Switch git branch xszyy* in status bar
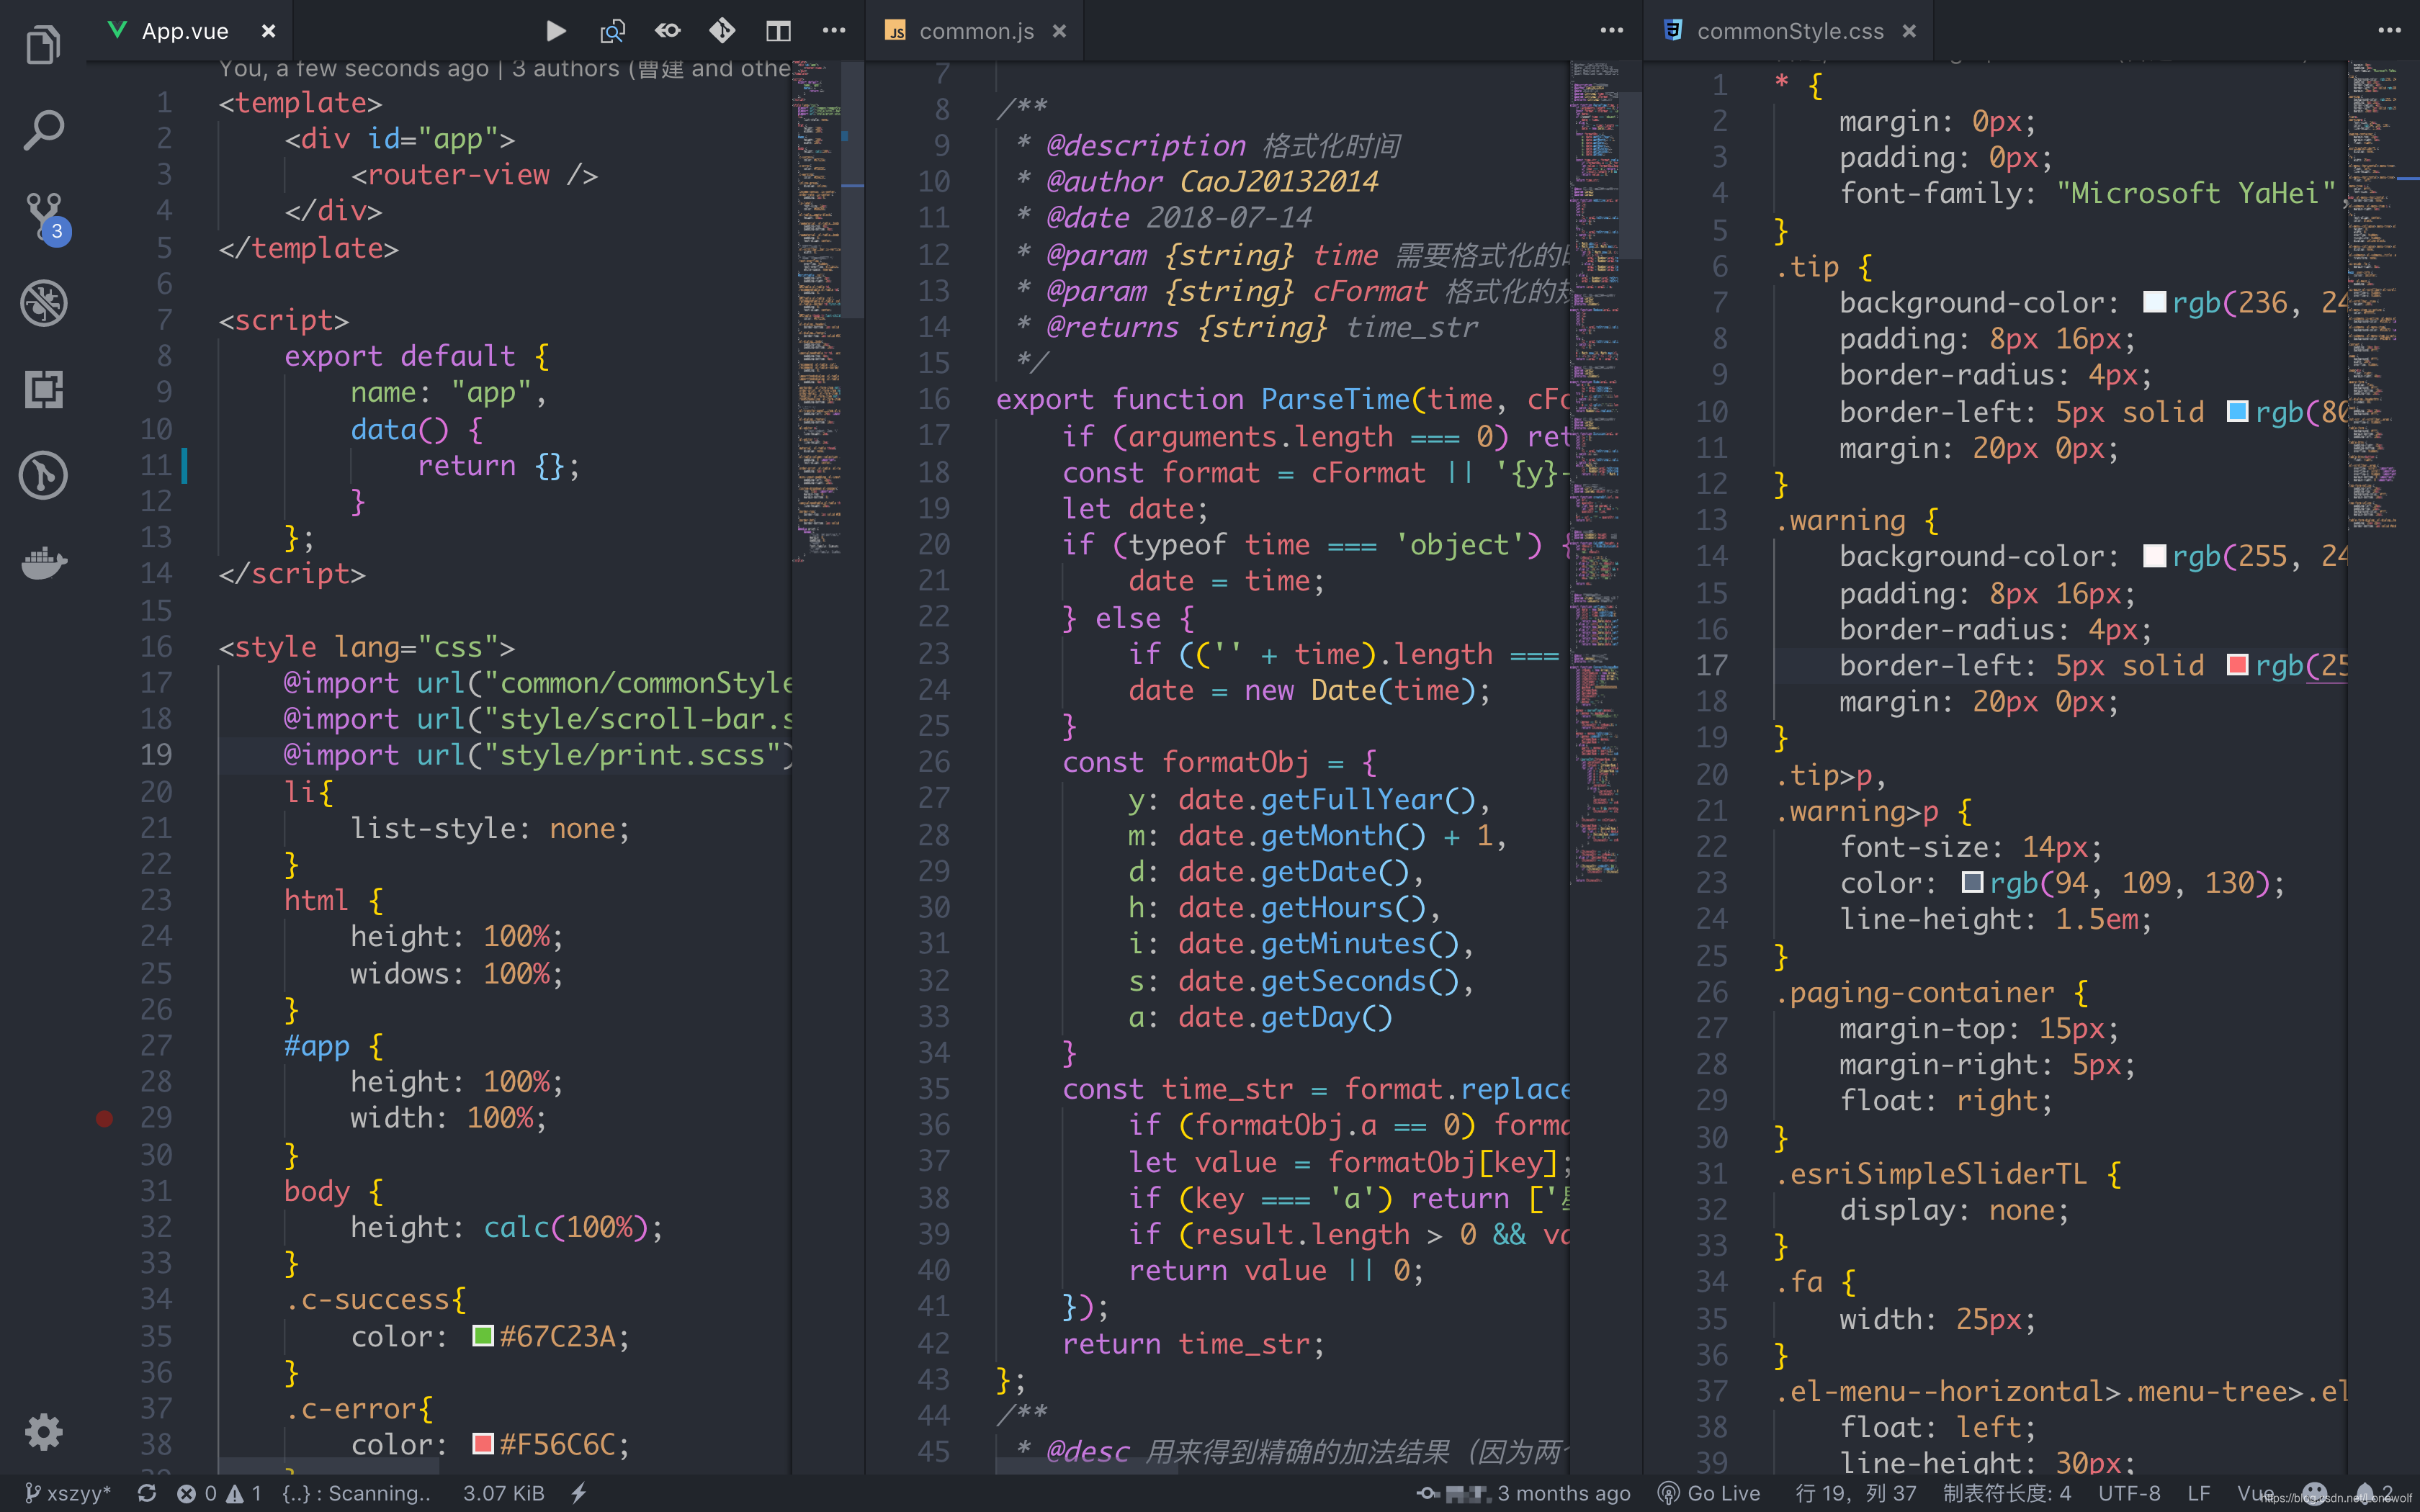 (67, 1493)
